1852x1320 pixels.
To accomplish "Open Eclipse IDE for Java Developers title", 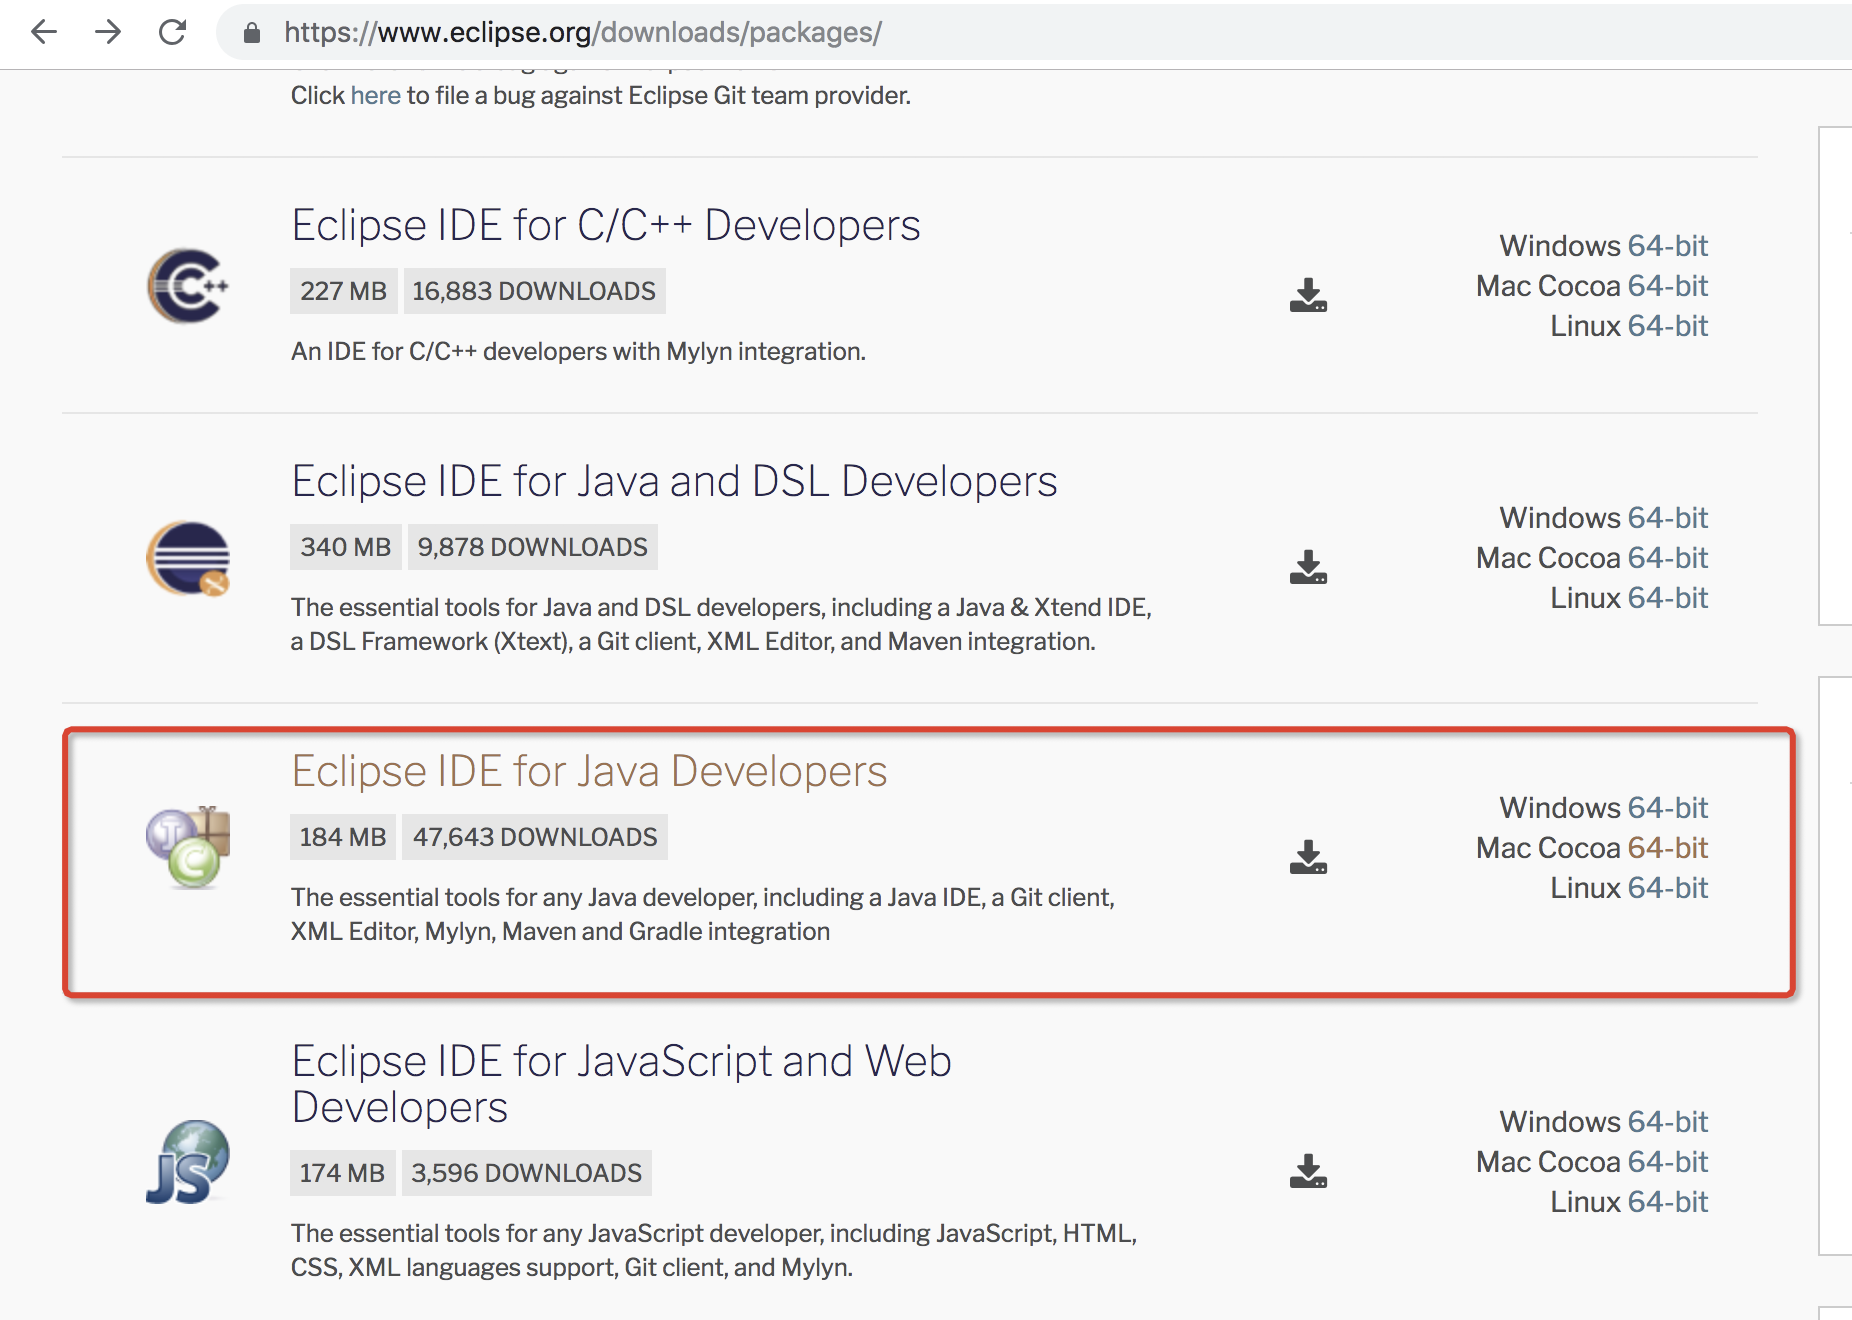I will click(589, 771).
